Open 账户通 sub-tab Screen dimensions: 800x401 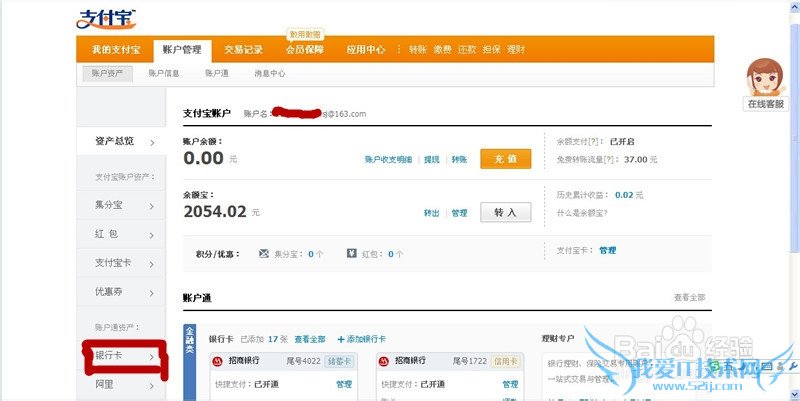pos(217,73)
